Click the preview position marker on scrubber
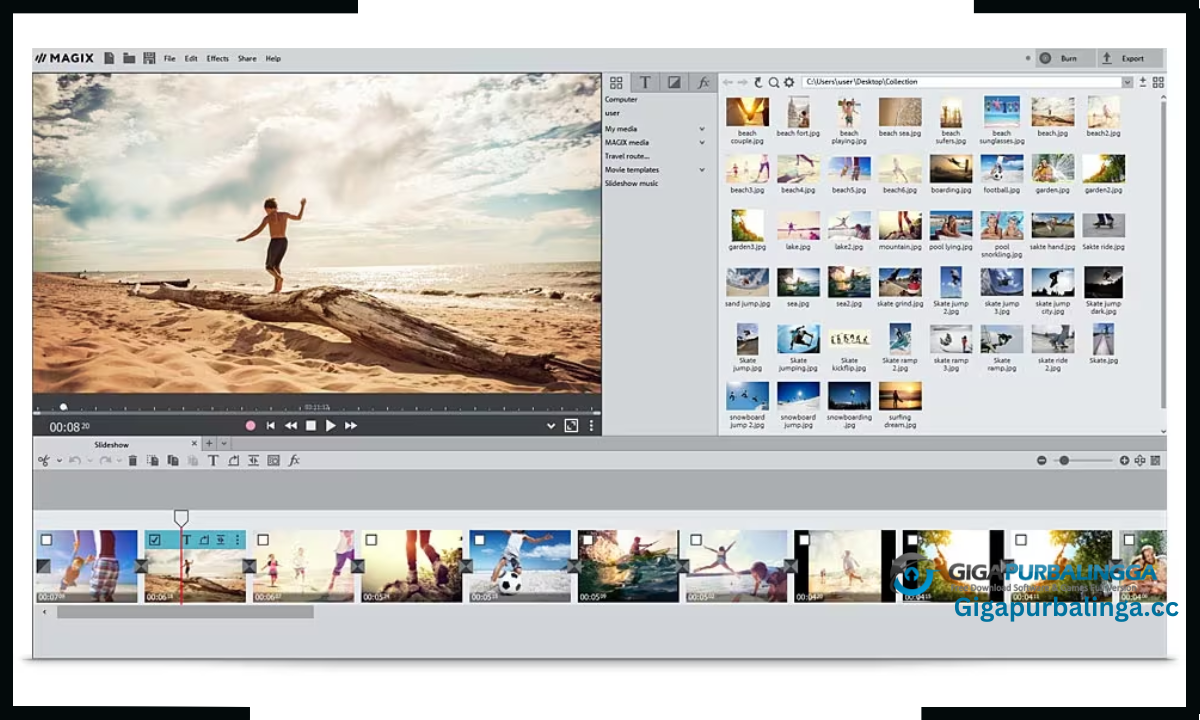 tap(63, 407)
